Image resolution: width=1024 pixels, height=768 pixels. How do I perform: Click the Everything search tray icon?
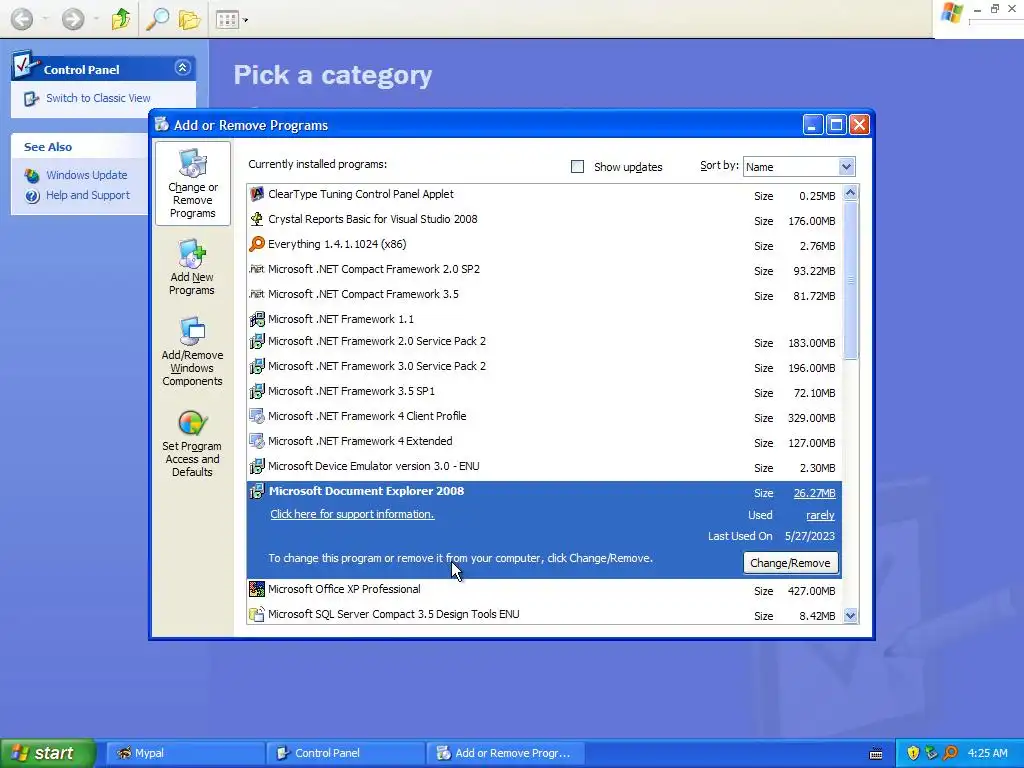coord(950,753)
